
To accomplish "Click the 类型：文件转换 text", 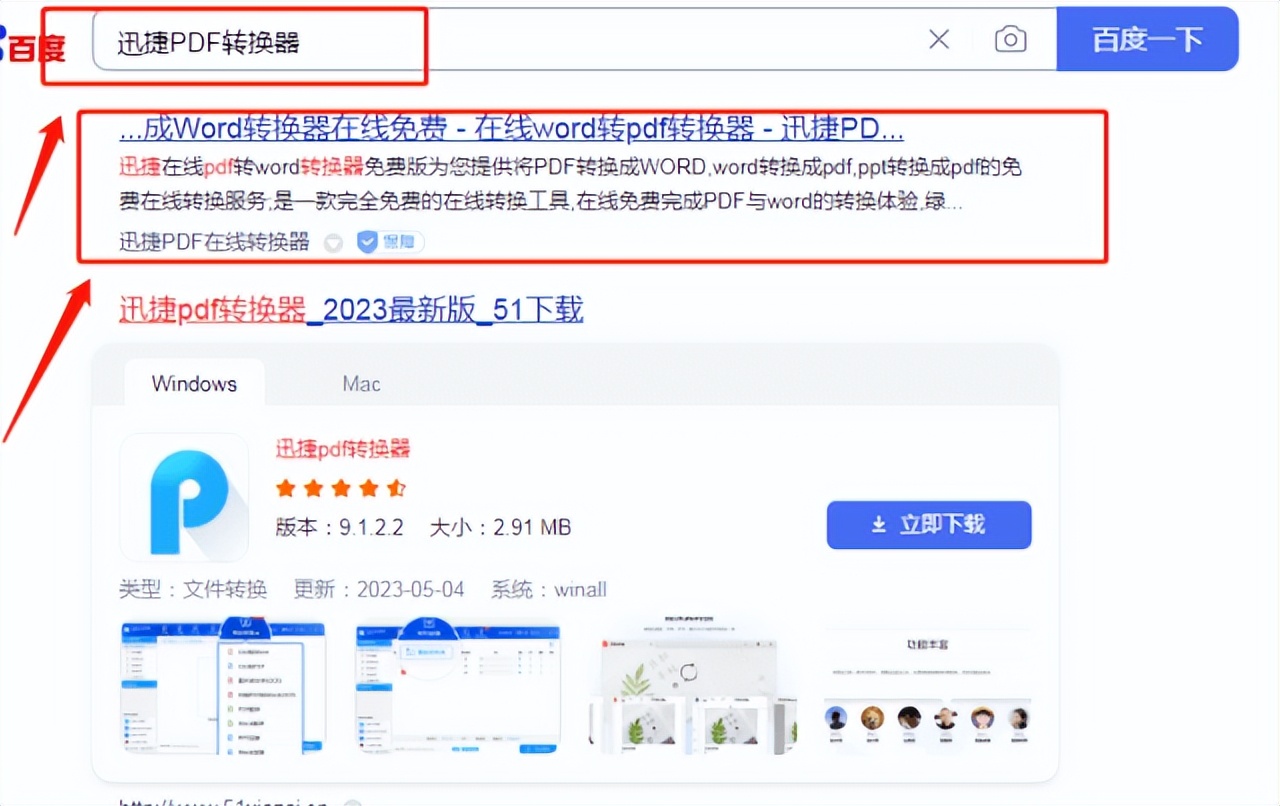I will [x=193, y=589].
